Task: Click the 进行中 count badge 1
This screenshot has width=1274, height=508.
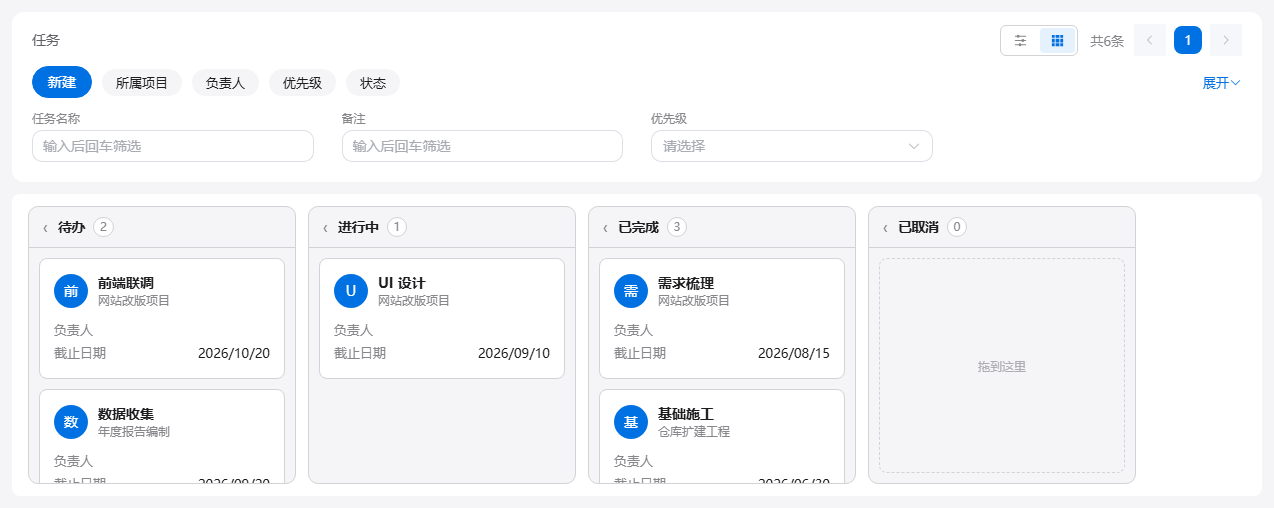Action: point(397,227)
